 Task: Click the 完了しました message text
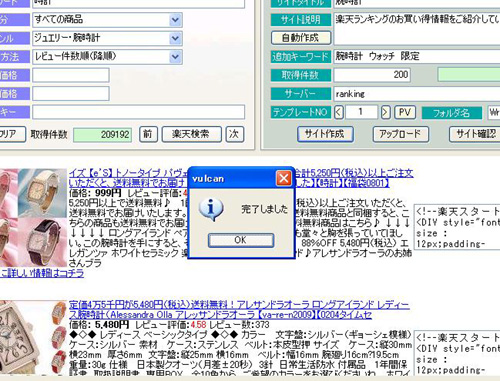[264, 209]
